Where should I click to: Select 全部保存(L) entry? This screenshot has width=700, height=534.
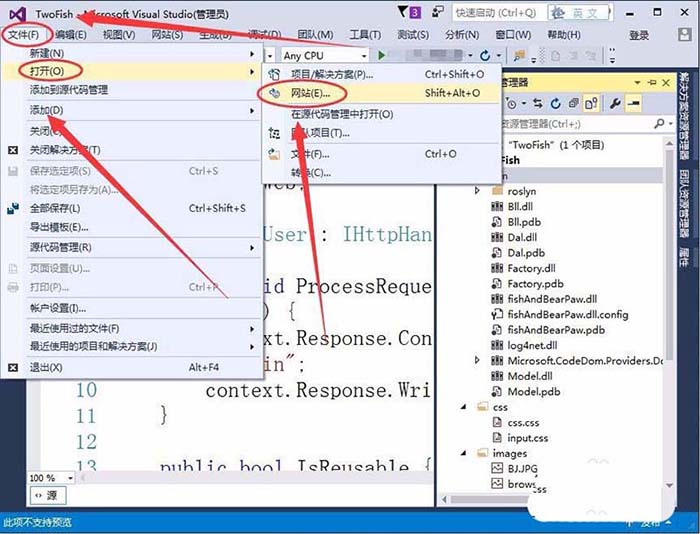click(x=143, y=208)
